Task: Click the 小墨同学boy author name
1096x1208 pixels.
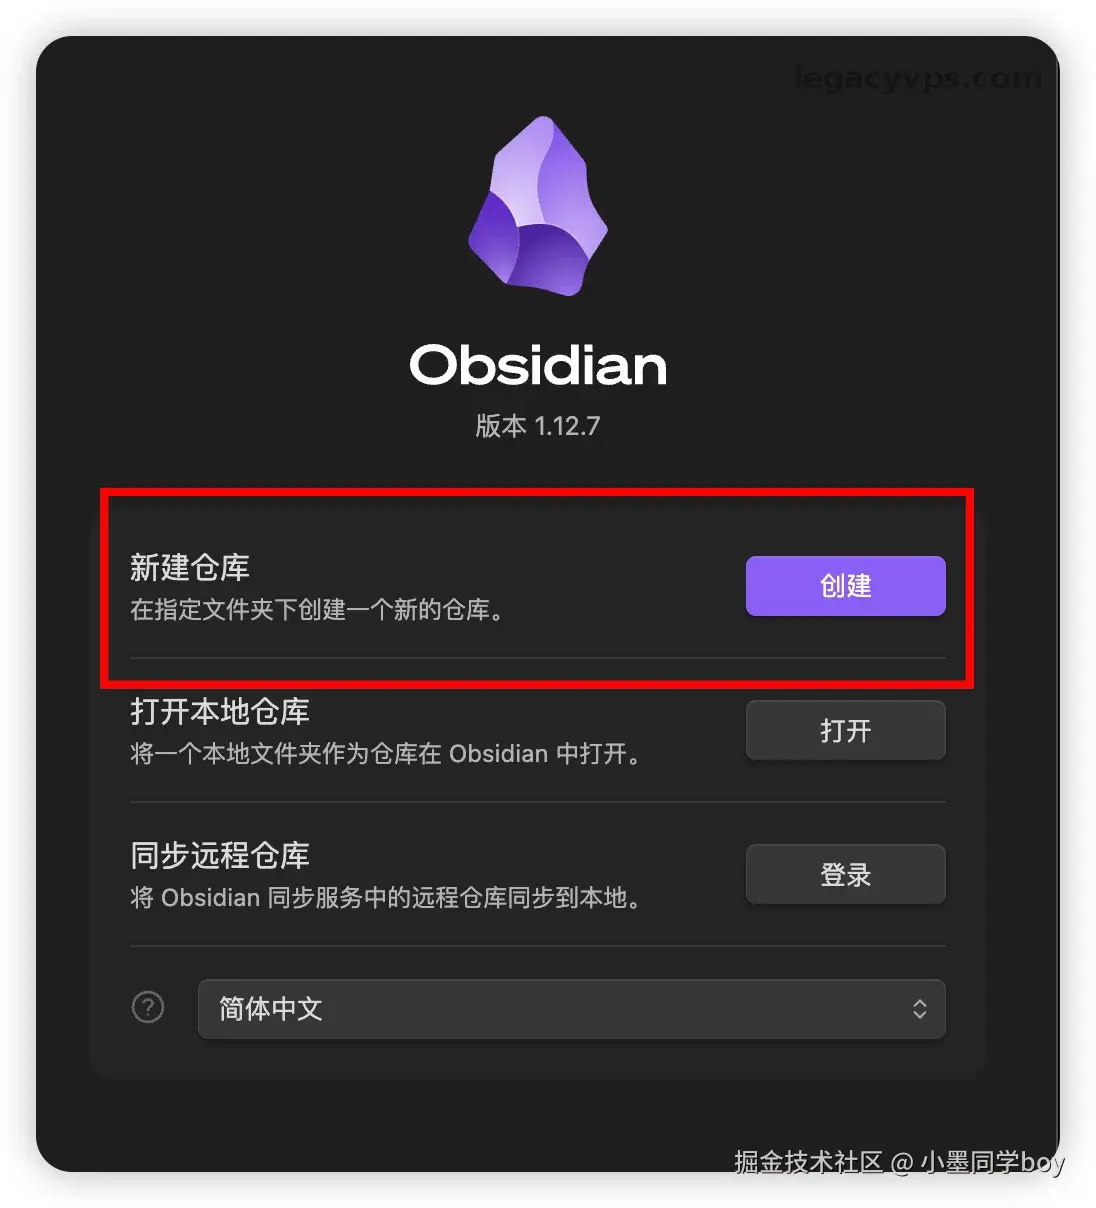Action: tap(992, 1162)
